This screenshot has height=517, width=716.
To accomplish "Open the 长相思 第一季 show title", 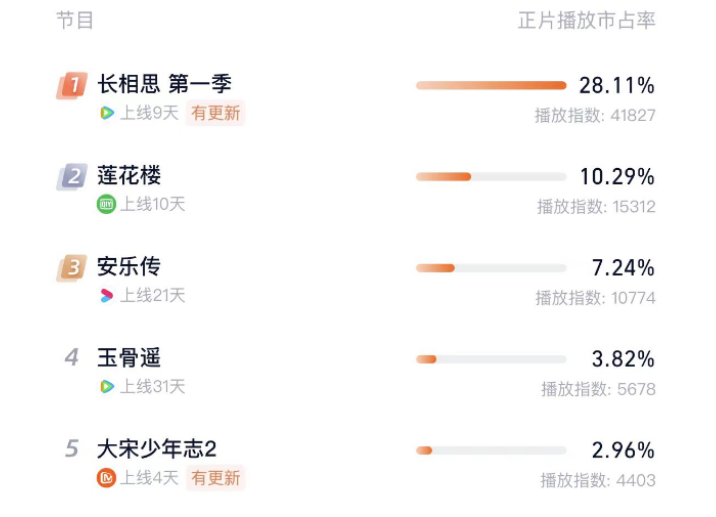I will (x=164, y=84).
